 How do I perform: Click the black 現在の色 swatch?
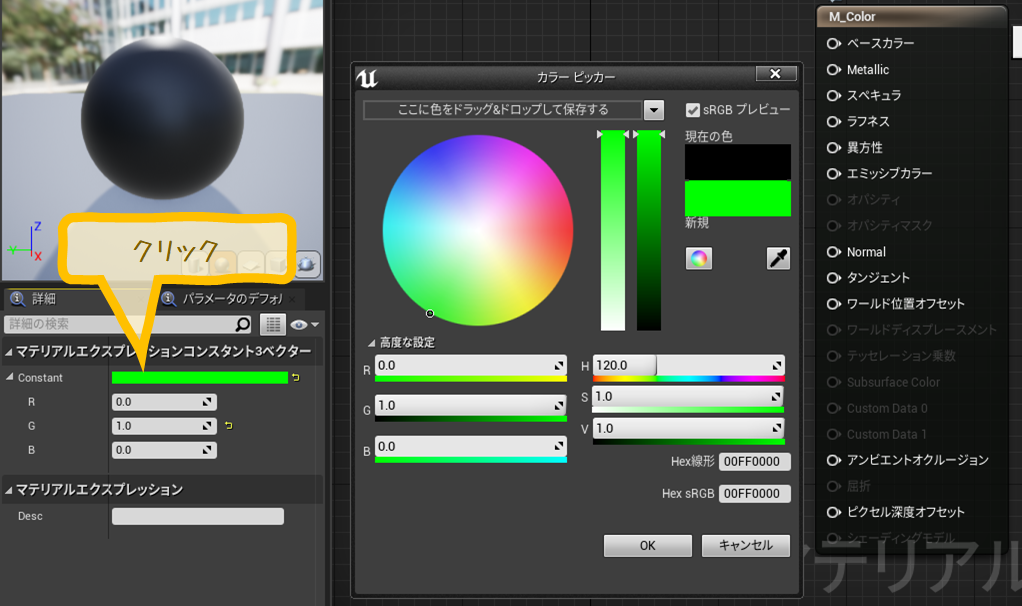pyautogui.click(x=738, y=162)
